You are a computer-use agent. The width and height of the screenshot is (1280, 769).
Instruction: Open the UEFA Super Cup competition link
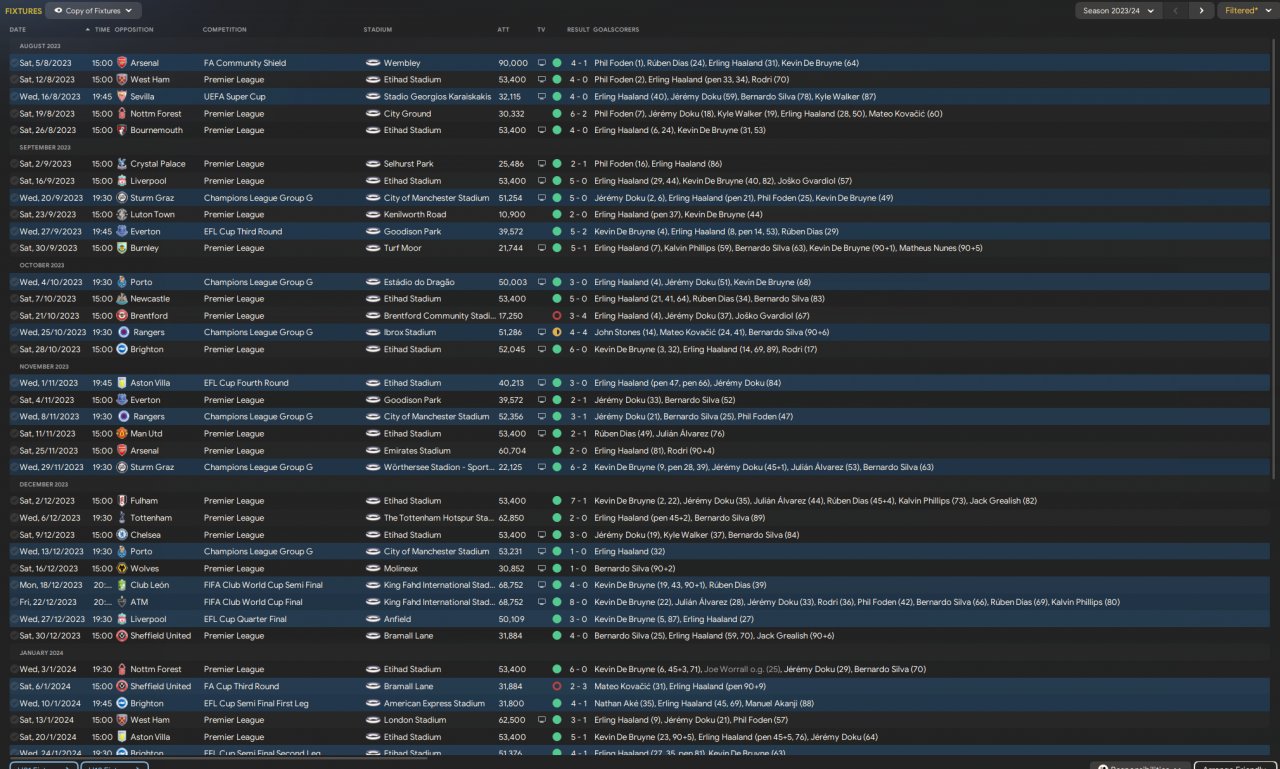[x=235, y=97]
